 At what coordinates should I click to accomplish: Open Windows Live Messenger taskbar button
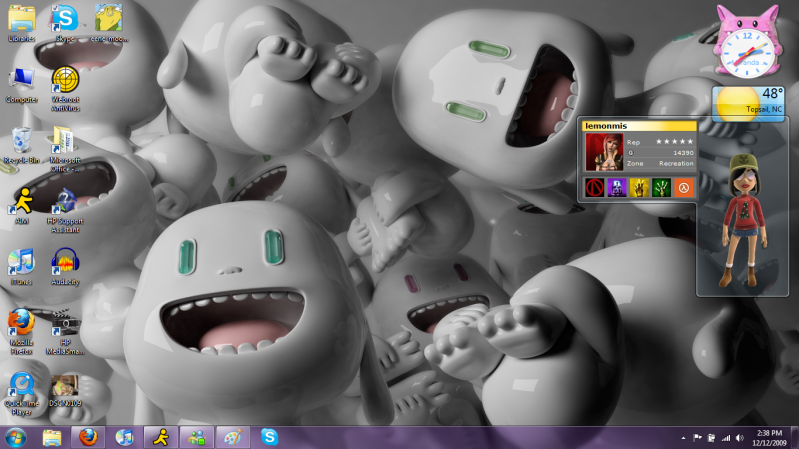coord(197,438)
